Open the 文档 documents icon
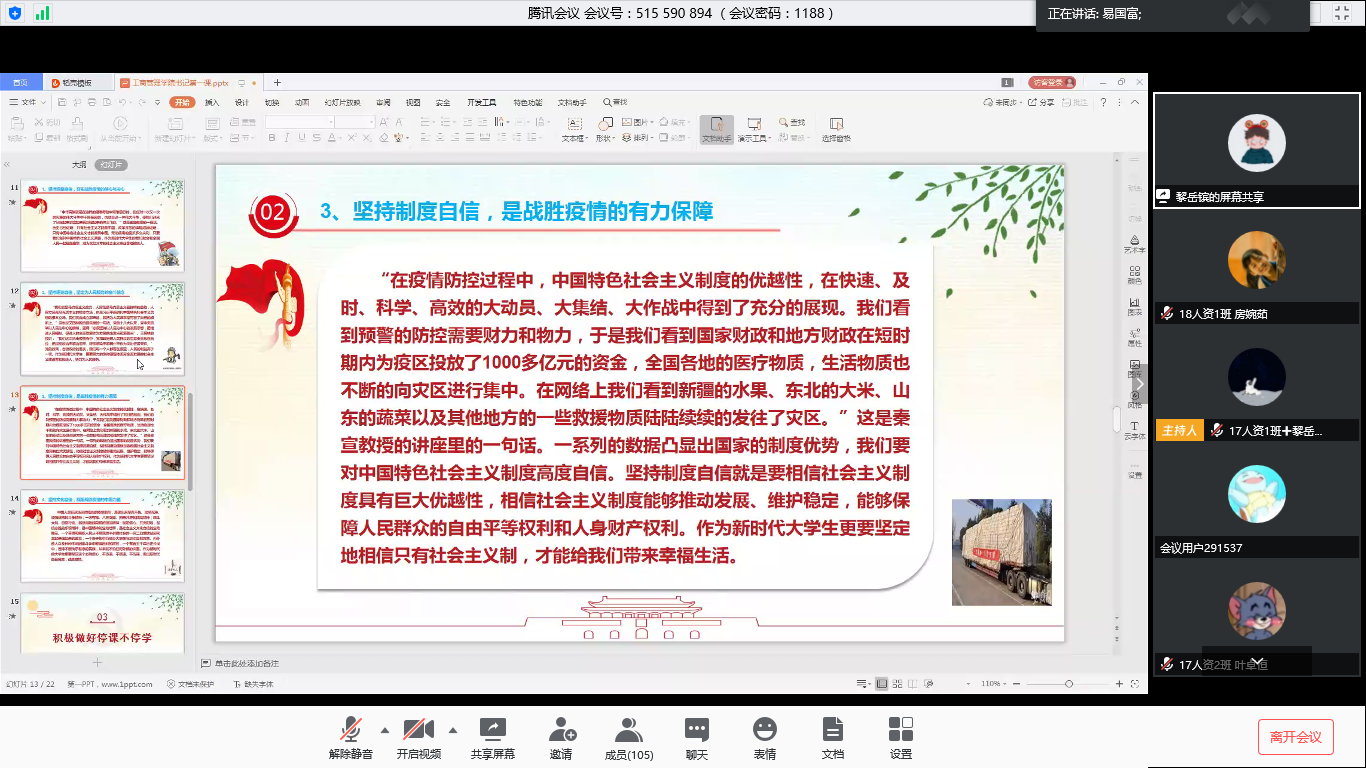 click(x=832, y=735)
